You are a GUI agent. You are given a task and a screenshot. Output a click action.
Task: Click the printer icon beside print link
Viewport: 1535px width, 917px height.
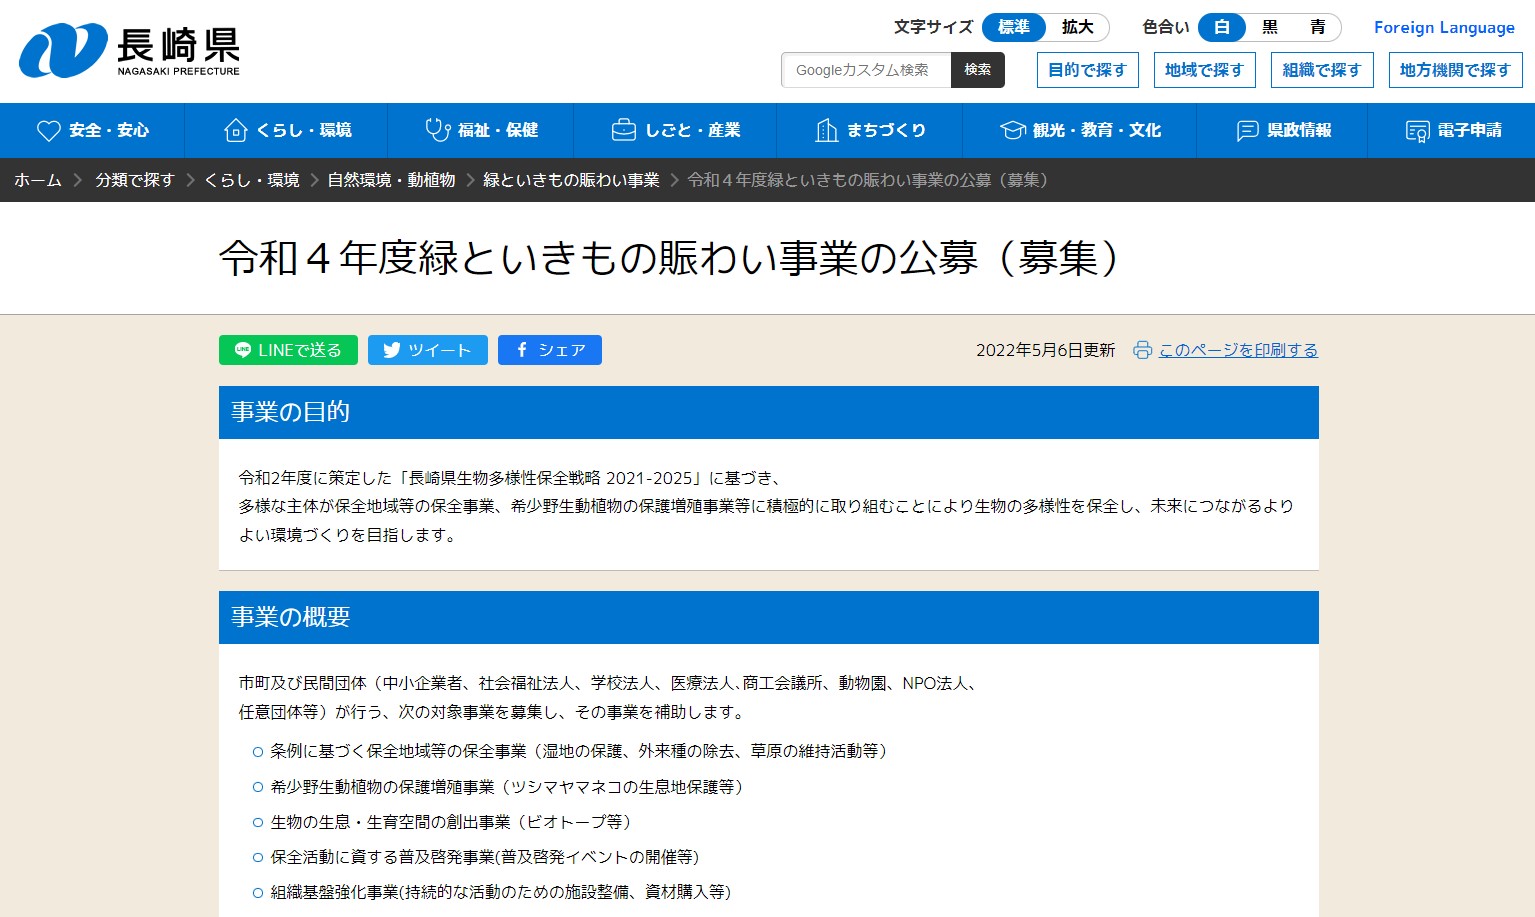coord(1142,350)
